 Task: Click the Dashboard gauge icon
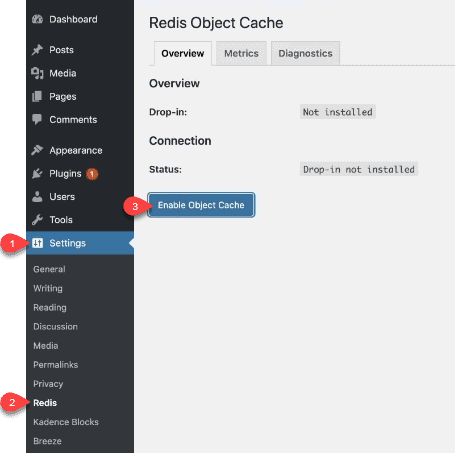(x=37, y=19)
